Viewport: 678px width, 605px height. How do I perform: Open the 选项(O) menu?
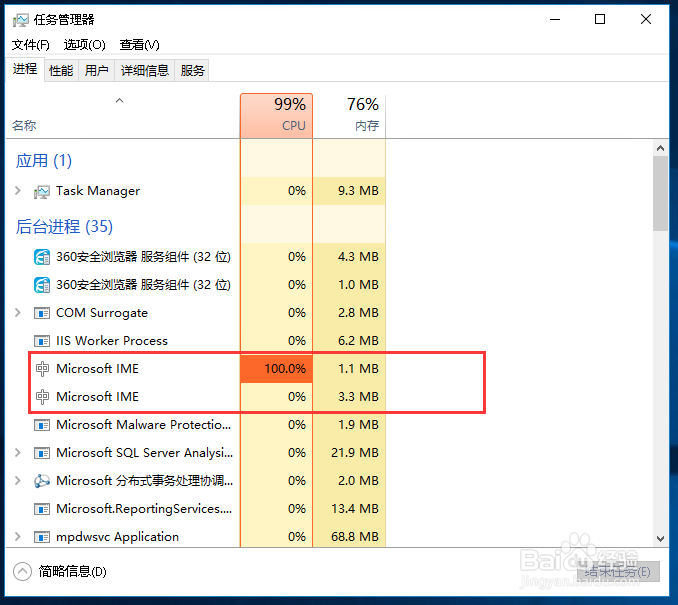pyautogui.click(x=85, y=45)
